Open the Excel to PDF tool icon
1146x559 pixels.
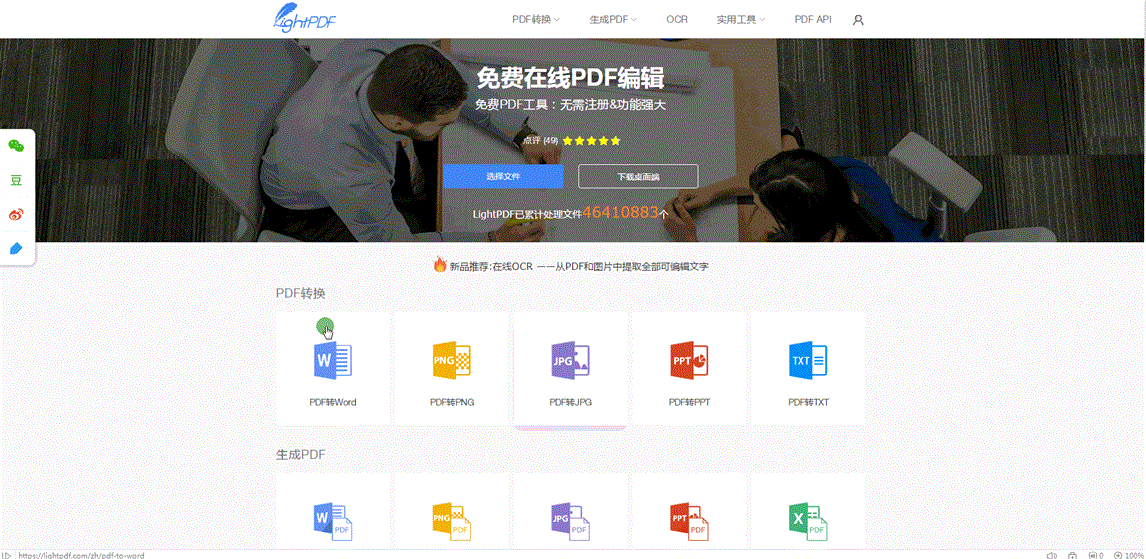(808, 520)
